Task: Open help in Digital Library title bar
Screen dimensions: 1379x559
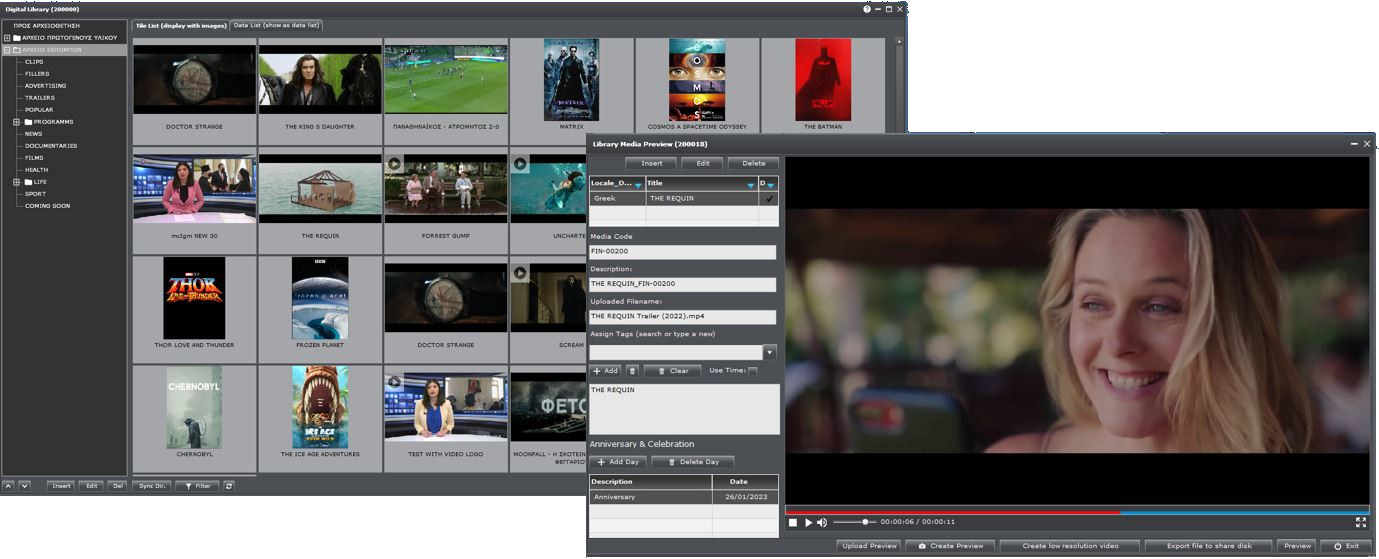Action: pyautogui.click(x=867, y=9)
